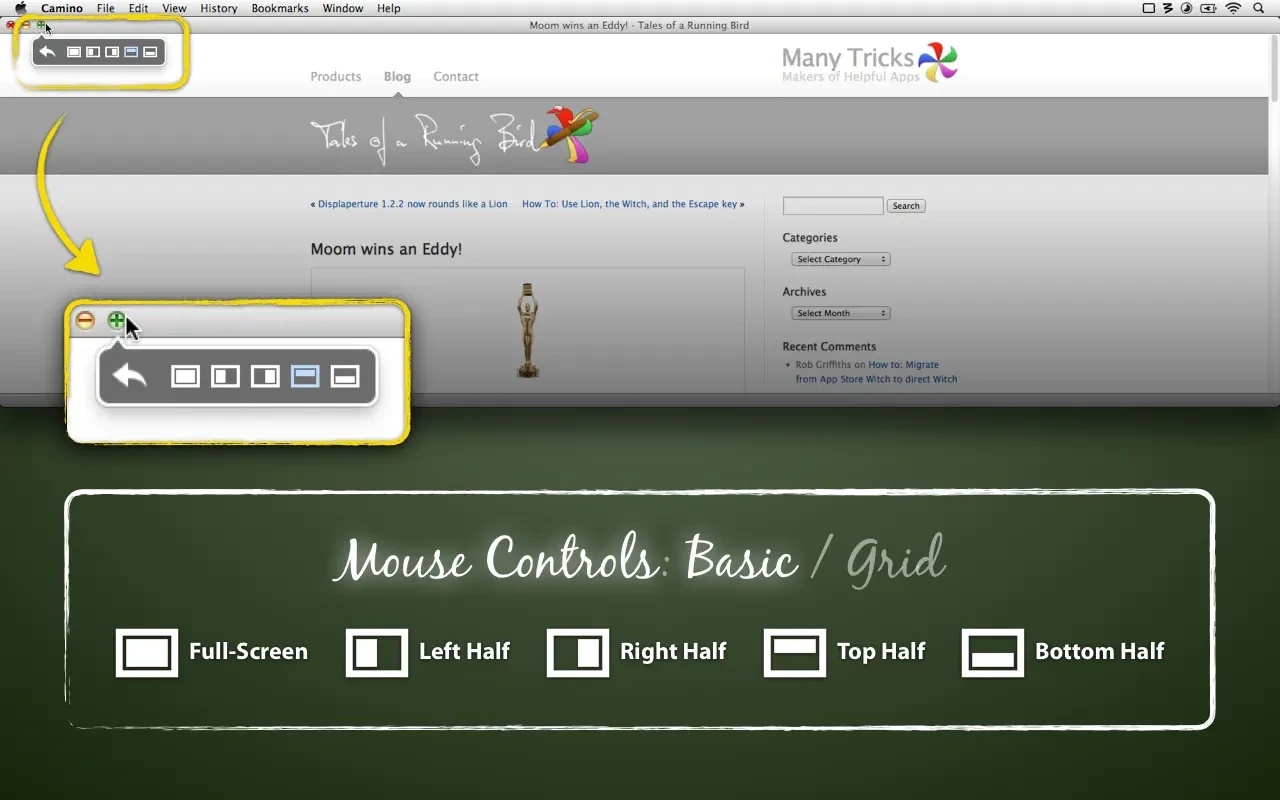Go to the Products page tab
Viewport: 1280px width, 800px height.
335,76
